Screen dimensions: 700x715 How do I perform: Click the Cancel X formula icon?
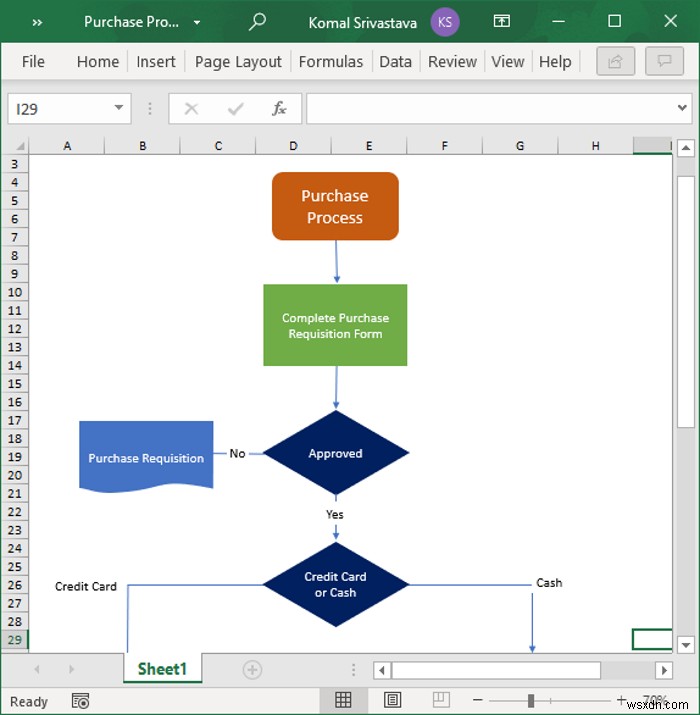pos(192,109)
